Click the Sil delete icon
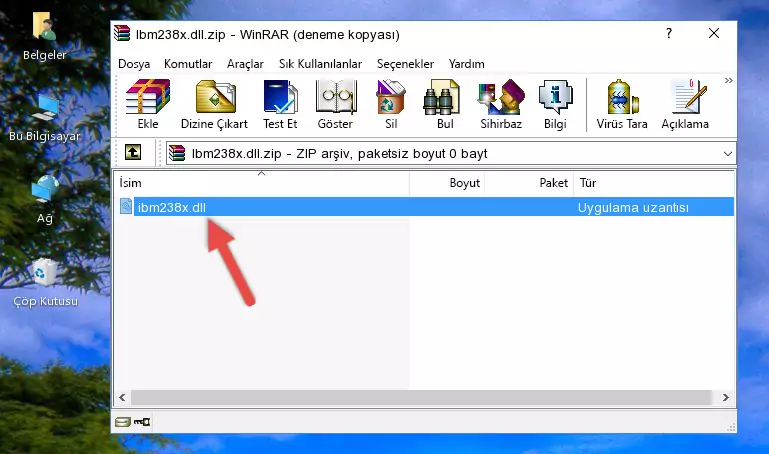Screen dimensions: 769x454 (x=391, y=104)
